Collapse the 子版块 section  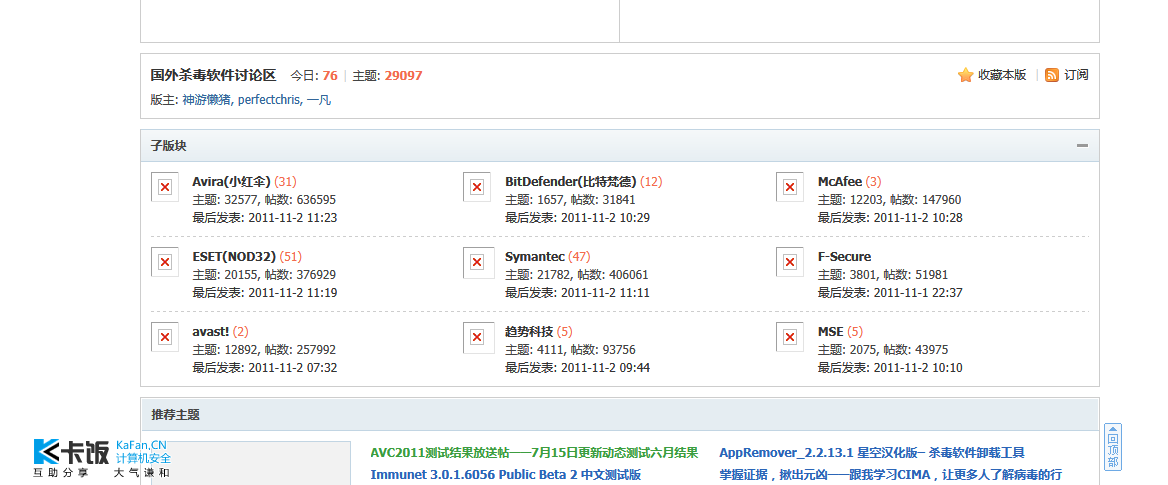tap(1082, 145)
